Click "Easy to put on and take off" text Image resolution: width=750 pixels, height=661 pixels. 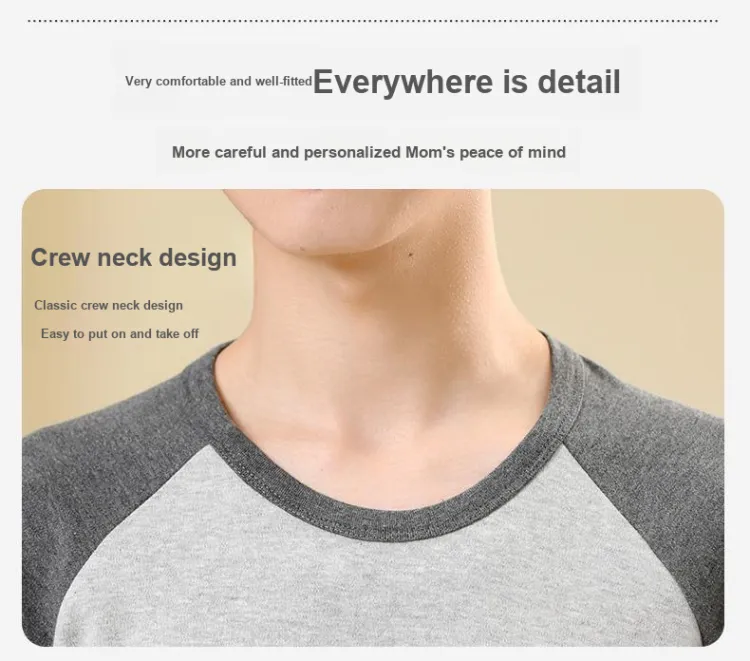click(x=120, y=333)
